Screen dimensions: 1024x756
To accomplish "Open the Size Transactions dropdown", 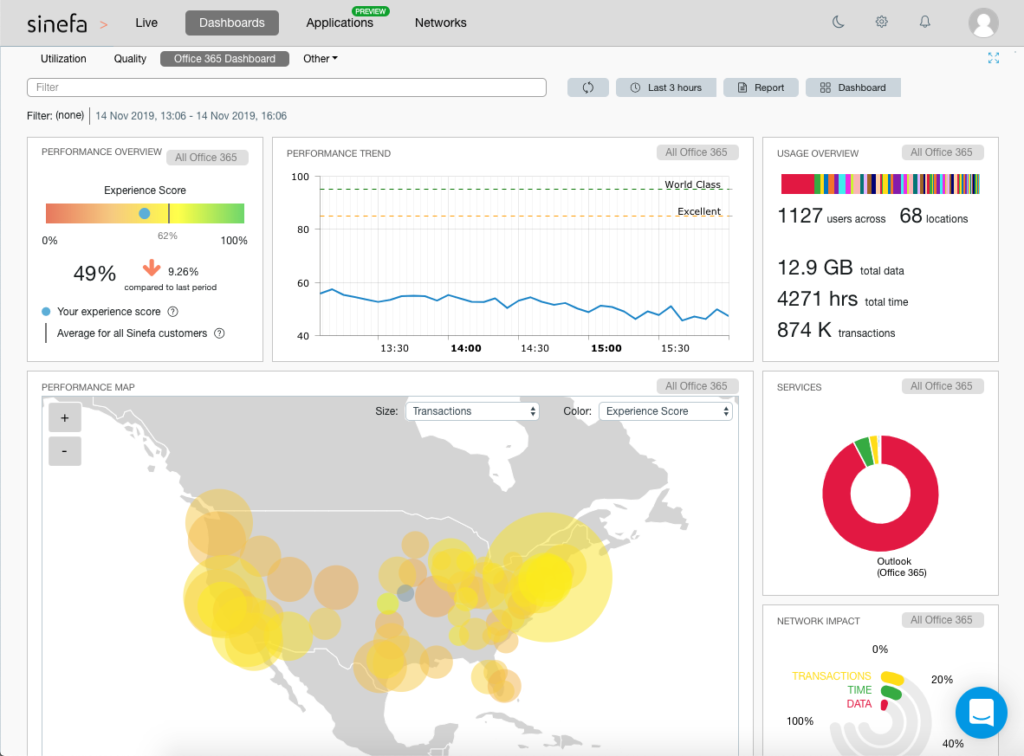I will coord(472,411).
